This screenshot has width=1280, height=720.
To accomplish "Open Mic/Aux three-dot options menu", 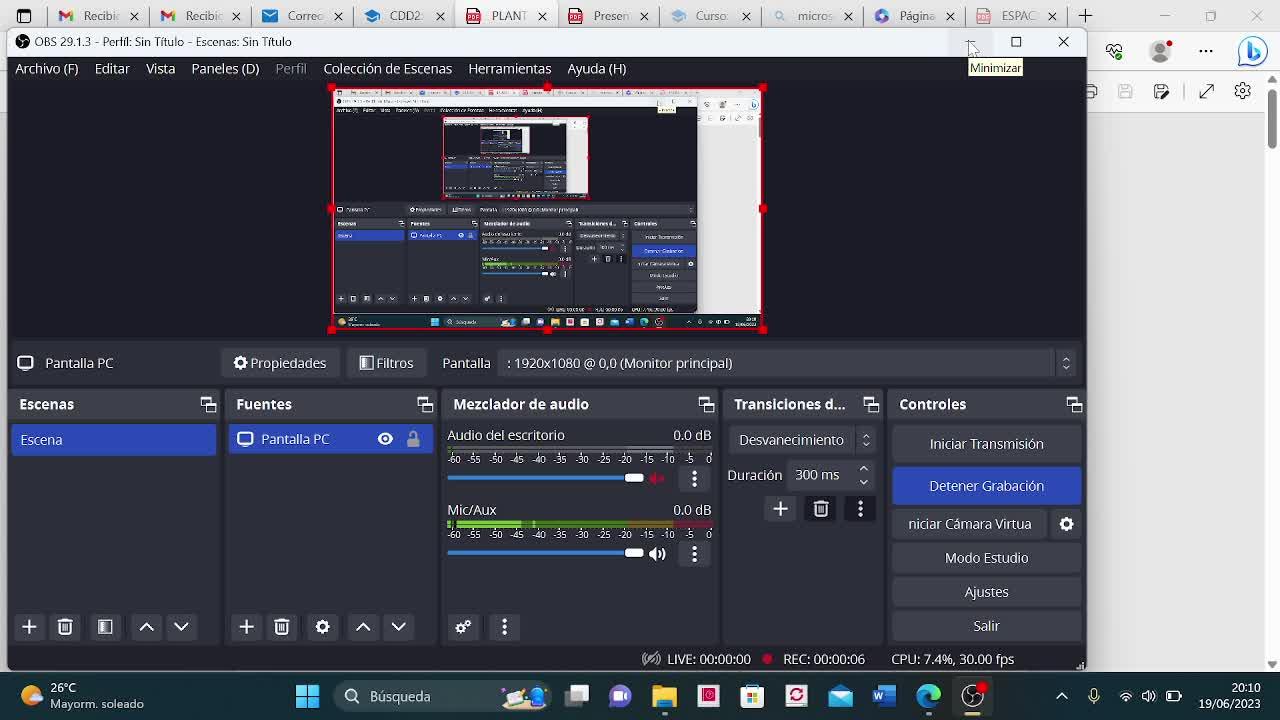I will pyautogui.click(x=694, y=554).
